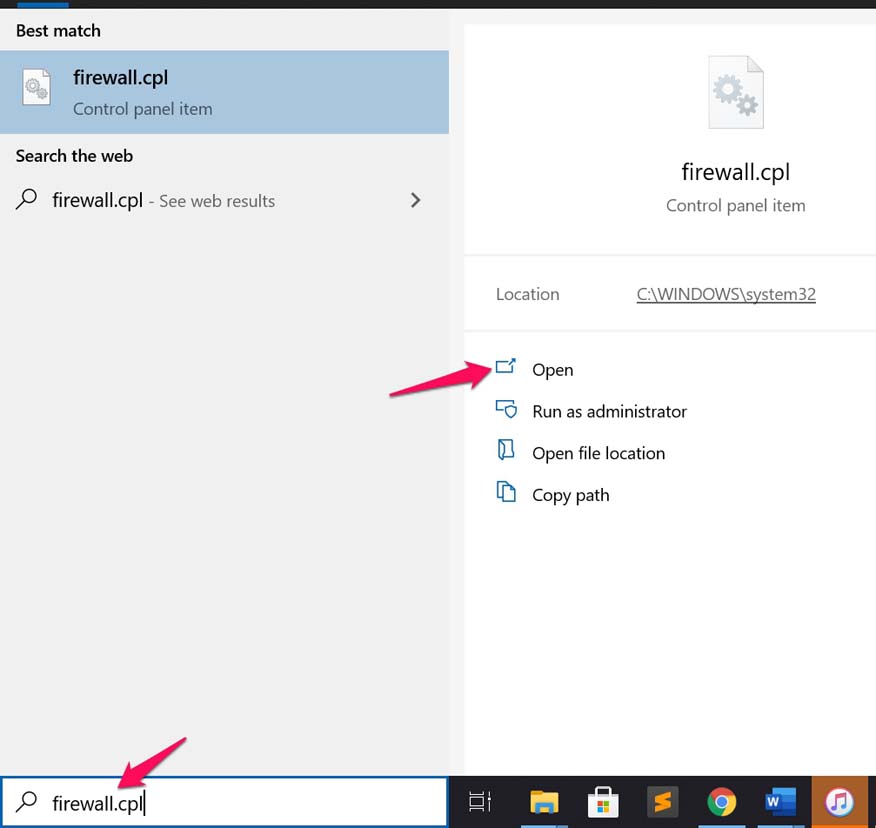
Task: Open iTunes from the taskbar
Action: [x=840, y=802]
